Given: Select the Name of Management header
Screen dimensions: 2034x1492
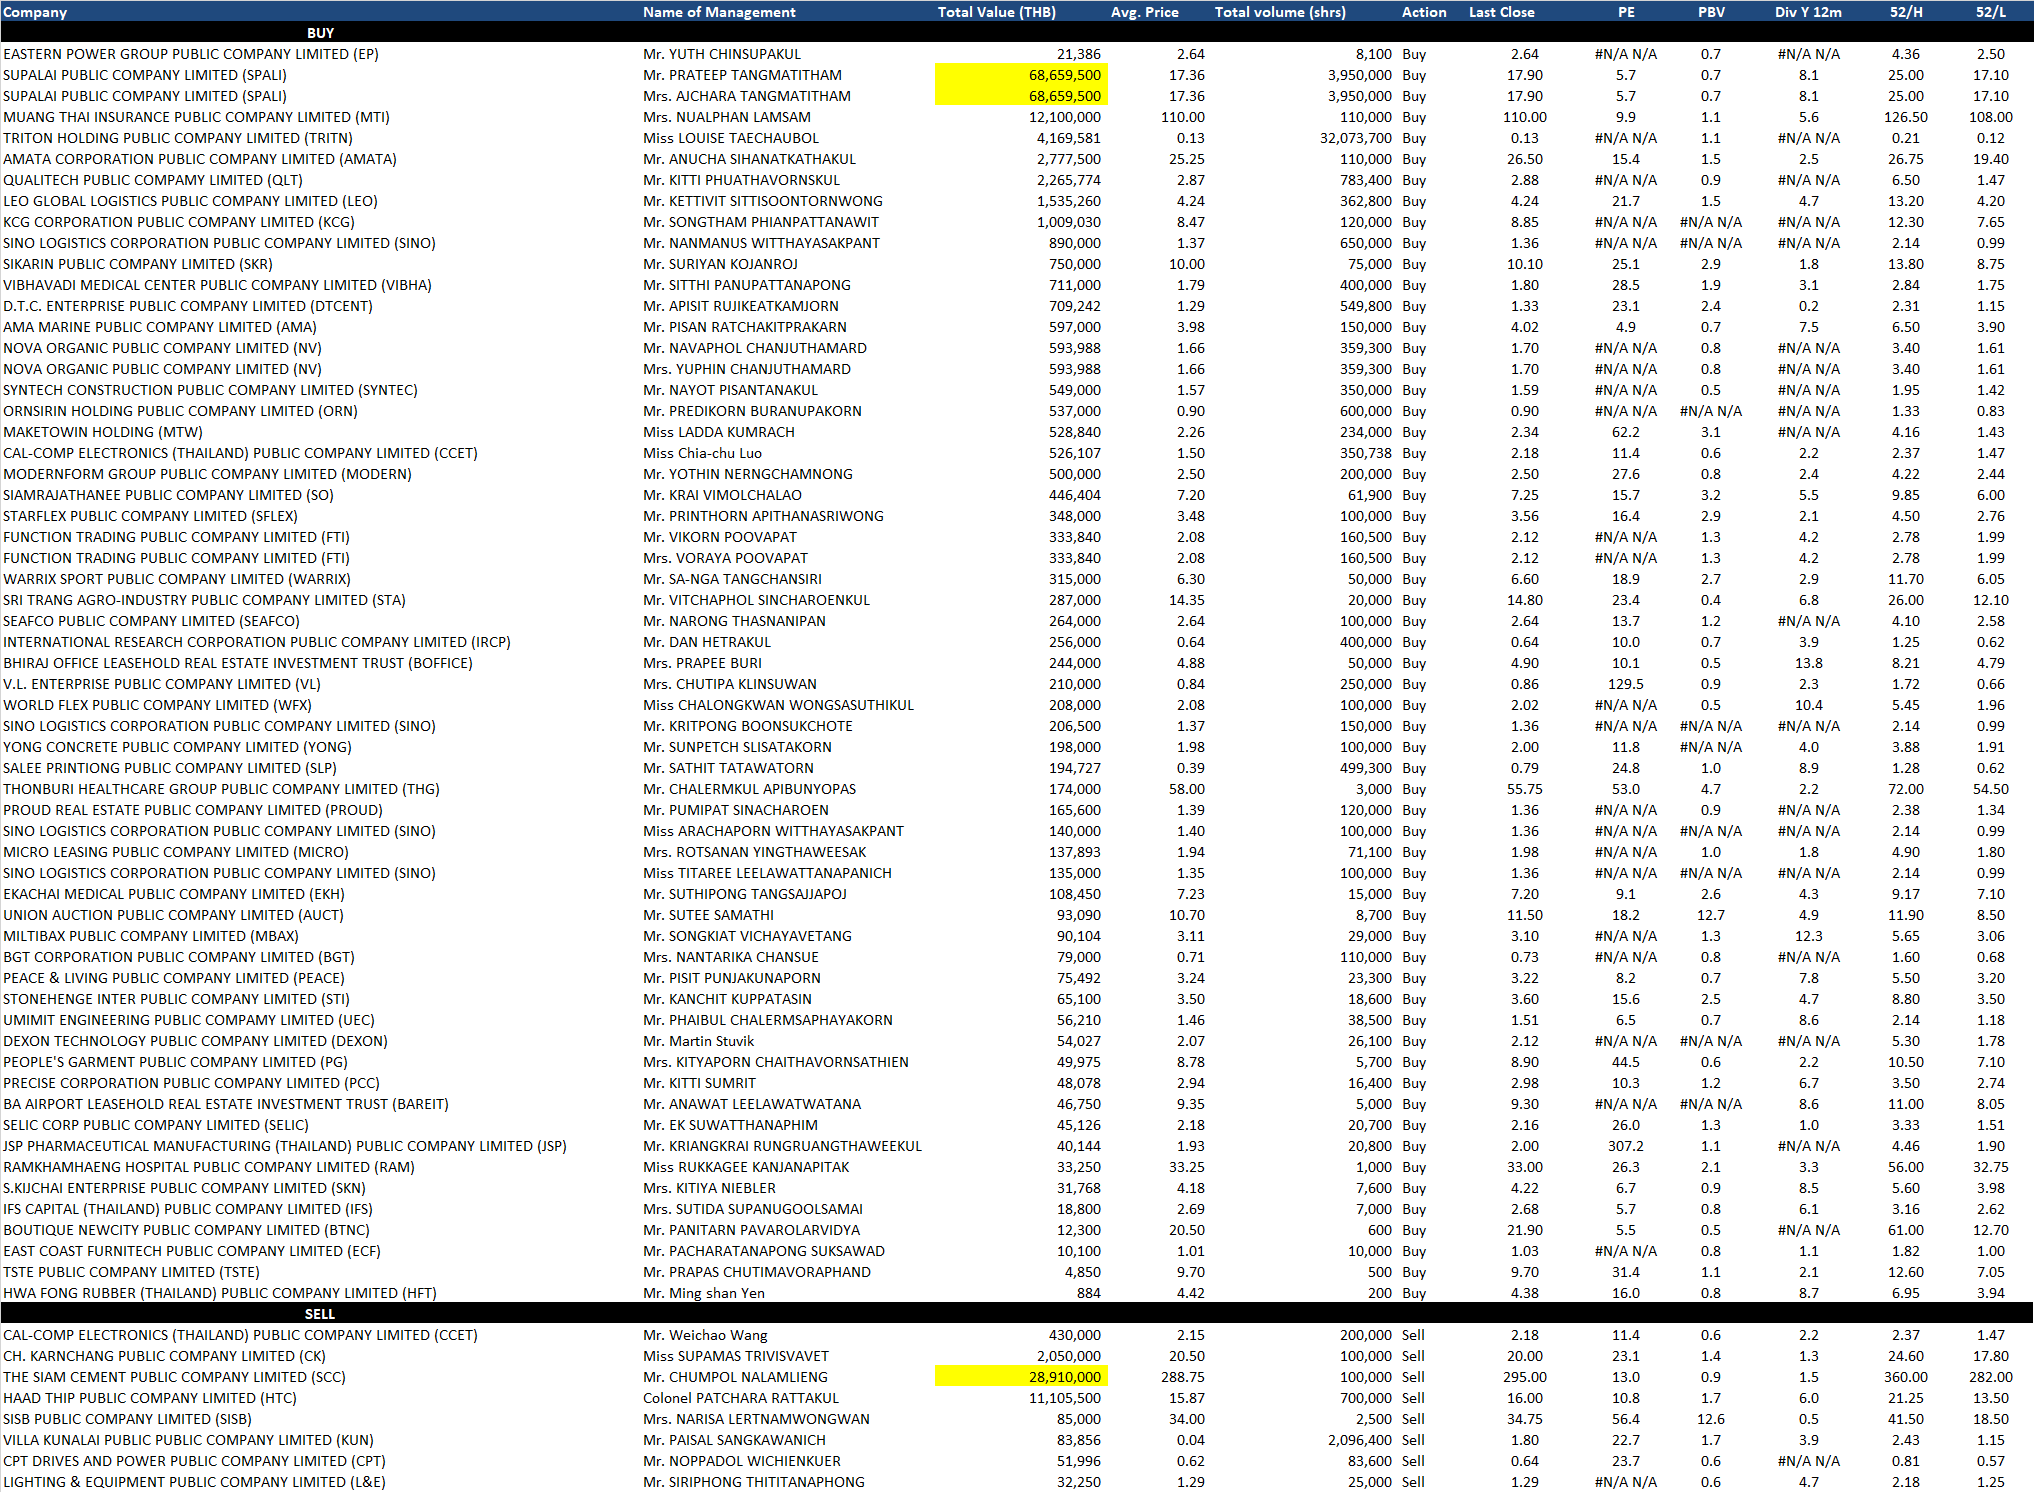Looking at the screenshot, I should point(719,12).
